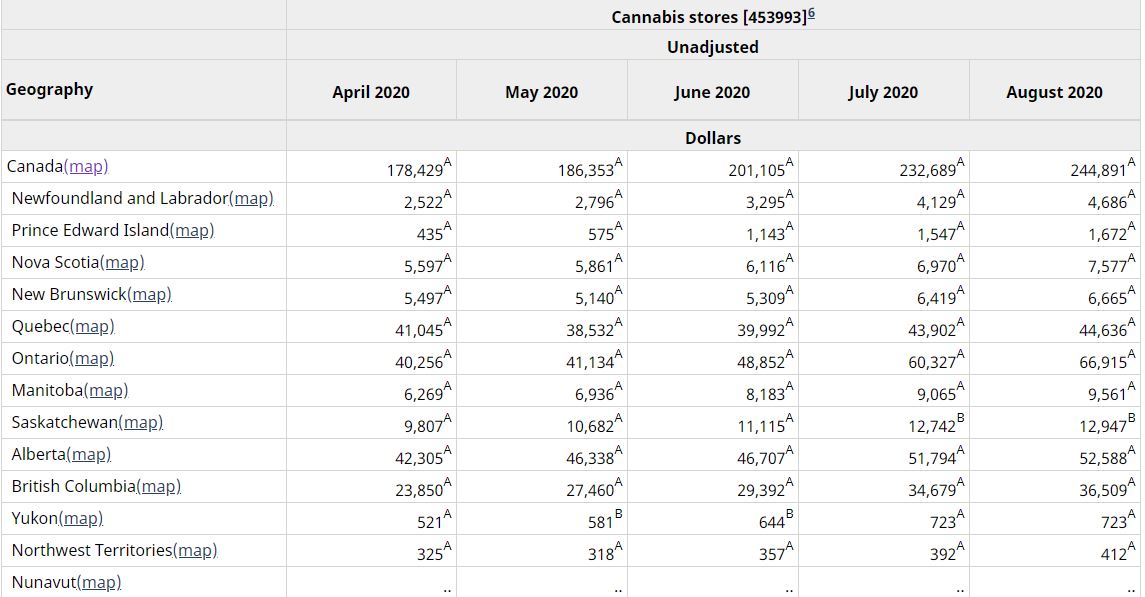Select Canada's July 2020 value 232,689

click(929, 170)
